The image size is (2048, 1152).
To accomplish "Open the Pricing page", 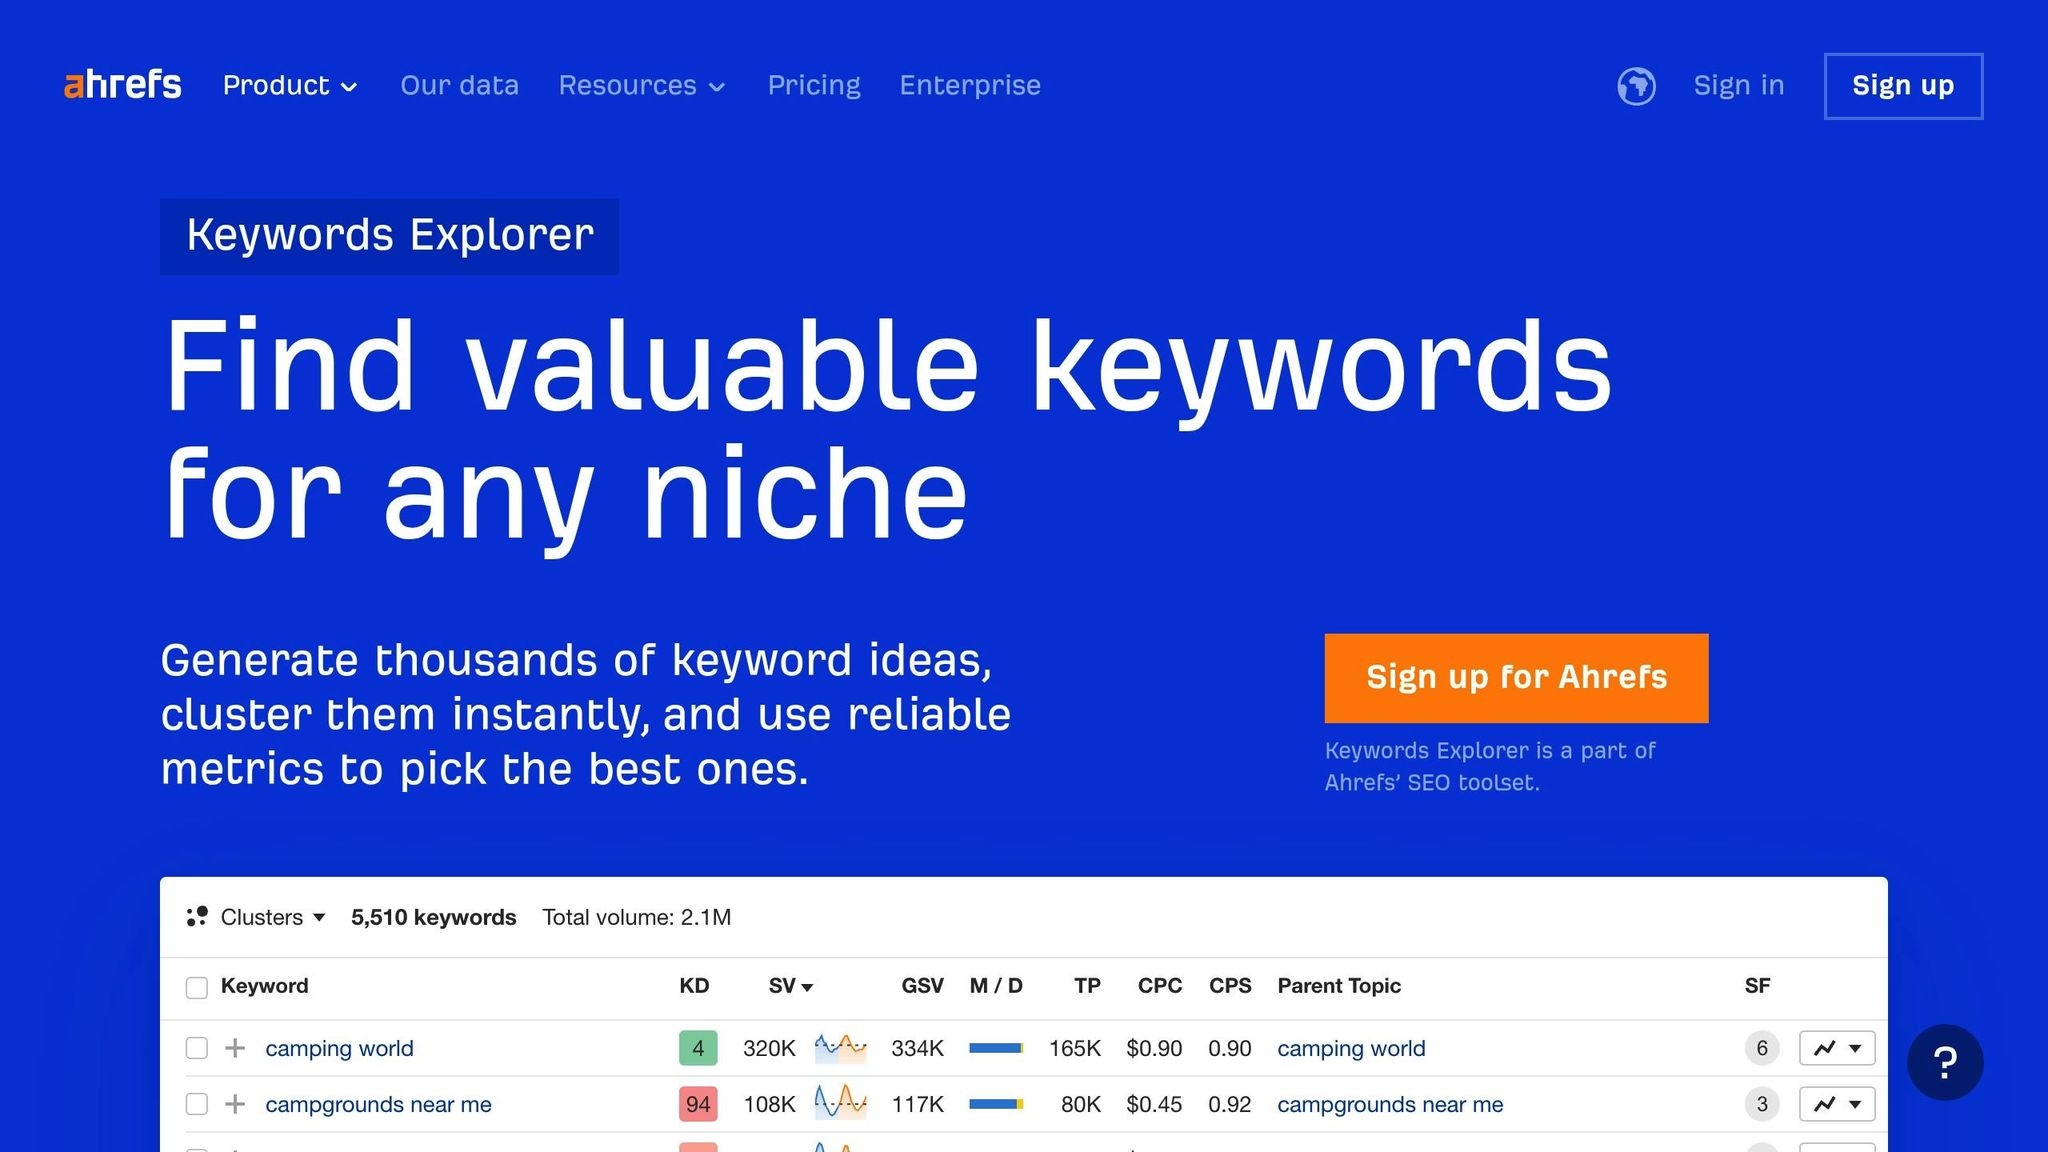I will click(x=814, y=86).
